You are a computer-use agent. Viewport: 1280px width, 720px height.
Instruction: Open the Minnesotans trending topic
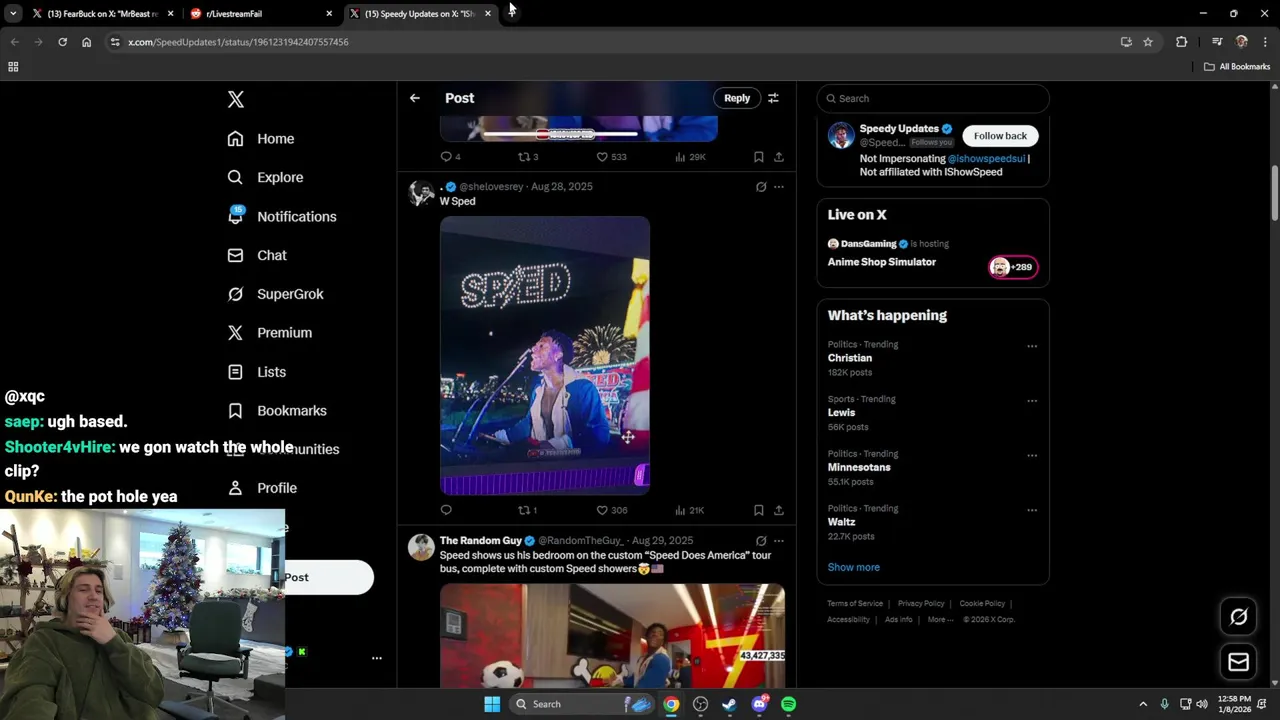coord(859,467)
